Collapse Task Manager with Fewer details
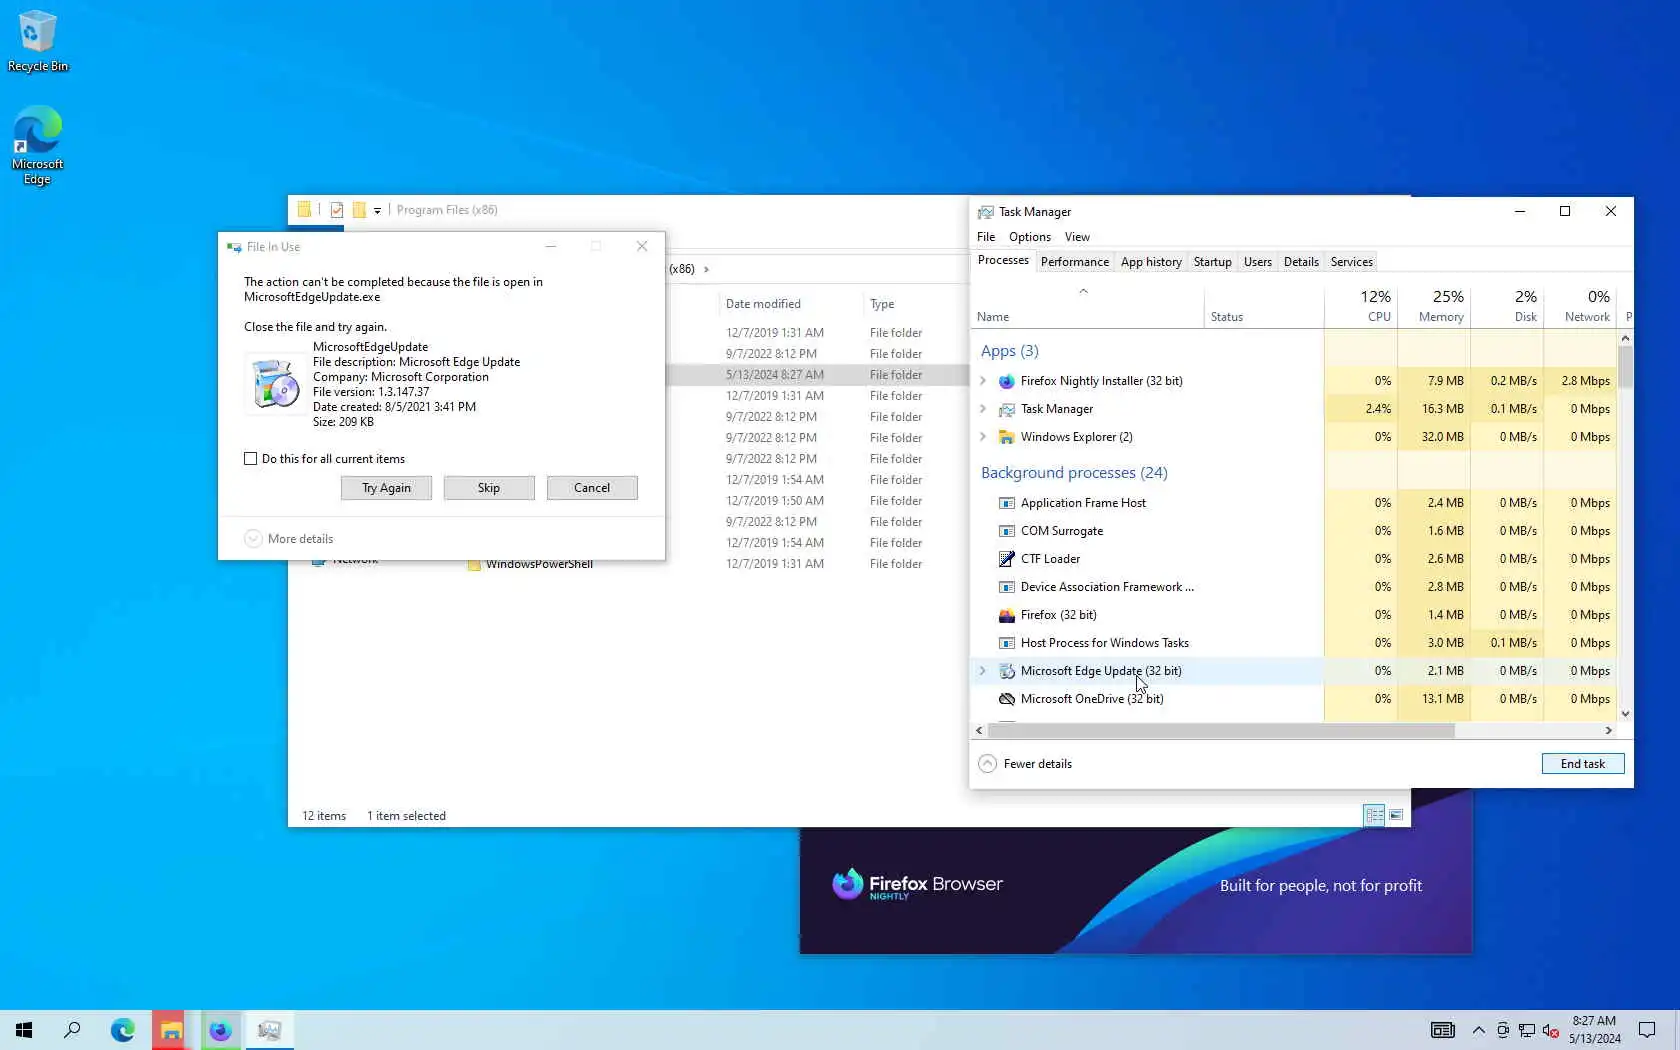Image resolution: width=1680 pixels, height=1050 pixels. click(1025, 764)
